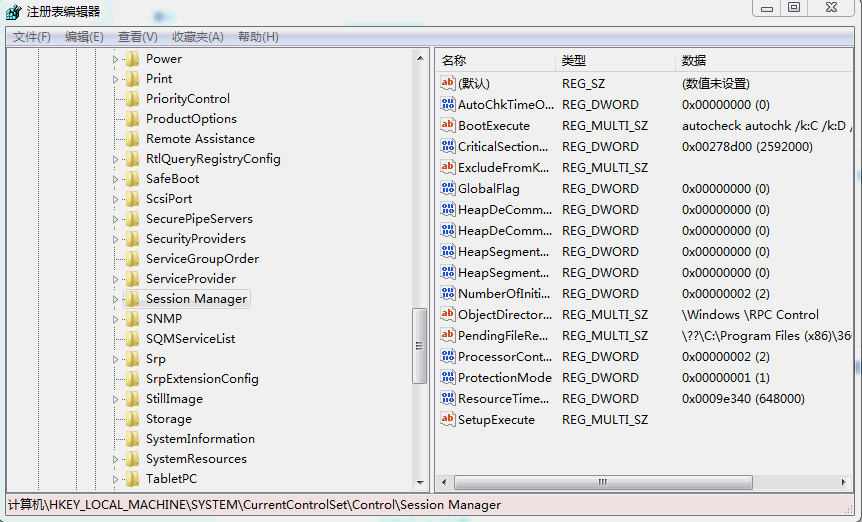Screen dimensions: 862x522
Task: Click the string icon beside BootExecute
Action: [x=447, y=125]
